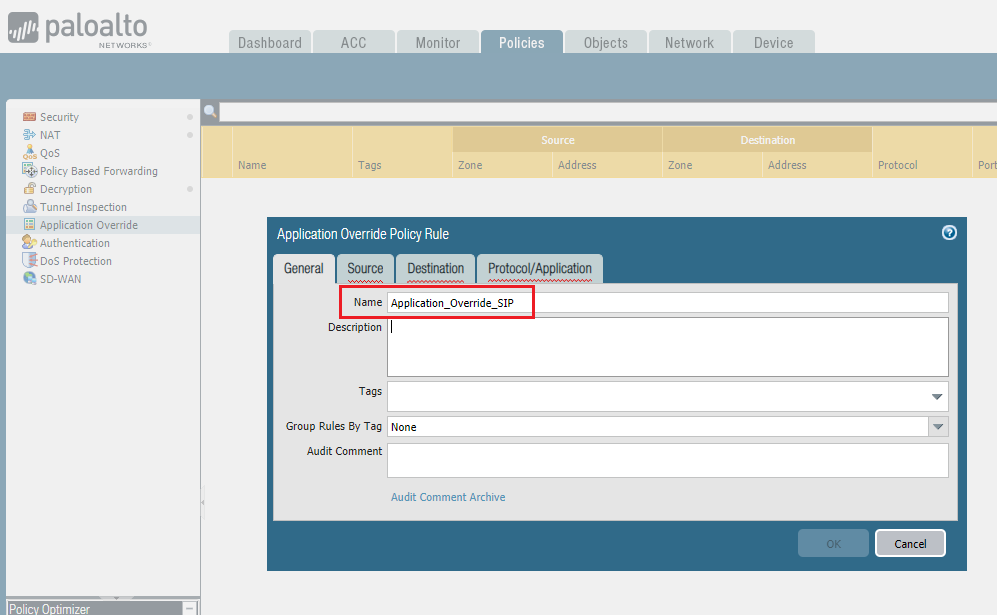Select Tunnel Inspection item
The width and height of the screenshot is (997, 616).
pos(83,207)
